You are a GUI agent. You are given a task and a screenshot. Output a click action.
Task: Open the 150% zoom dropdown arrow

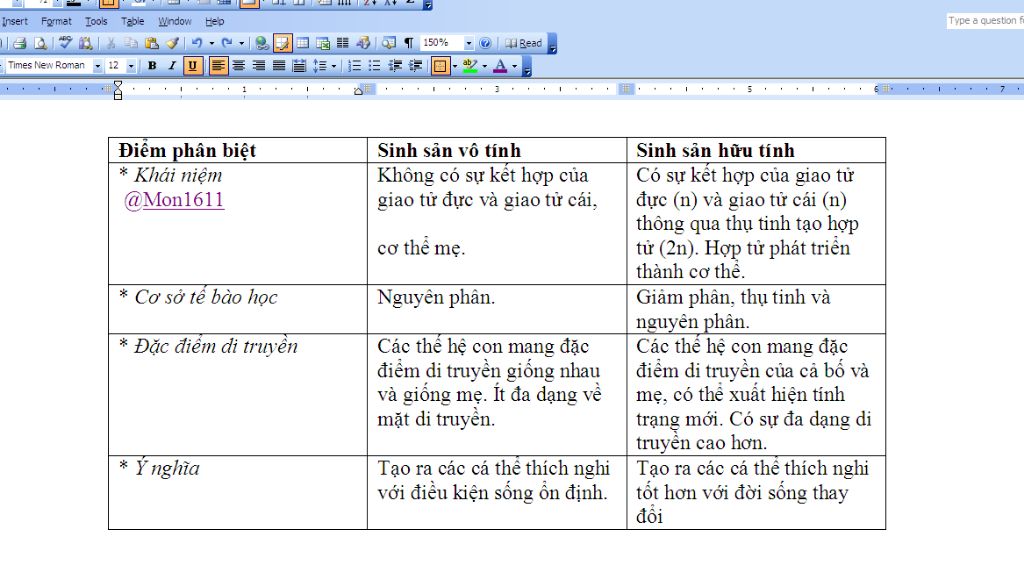468,43
